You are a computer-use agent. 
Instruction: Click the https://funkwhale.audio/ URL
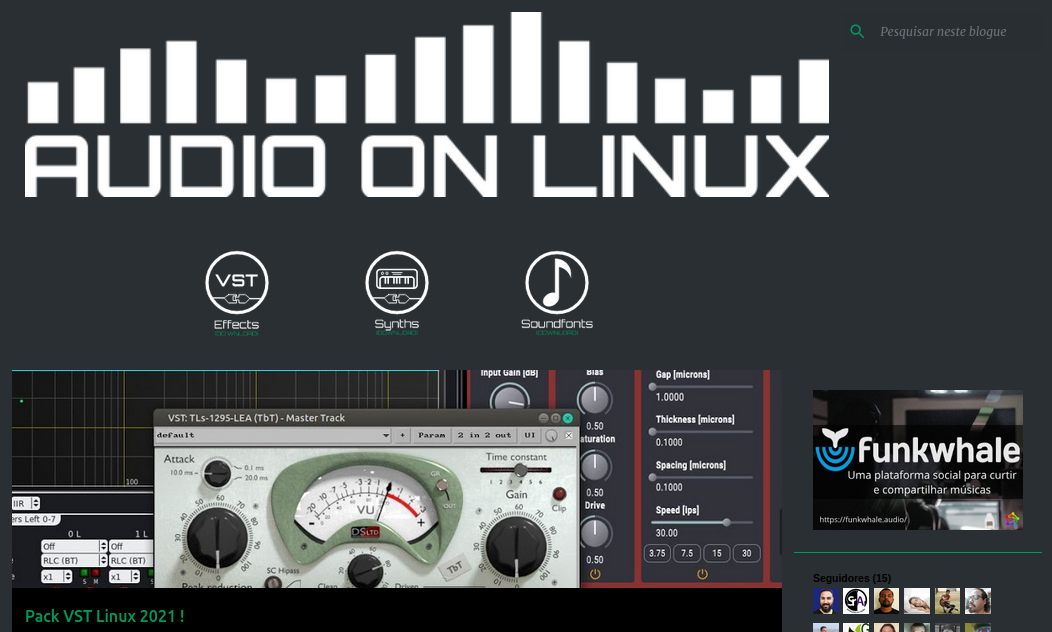863,519
